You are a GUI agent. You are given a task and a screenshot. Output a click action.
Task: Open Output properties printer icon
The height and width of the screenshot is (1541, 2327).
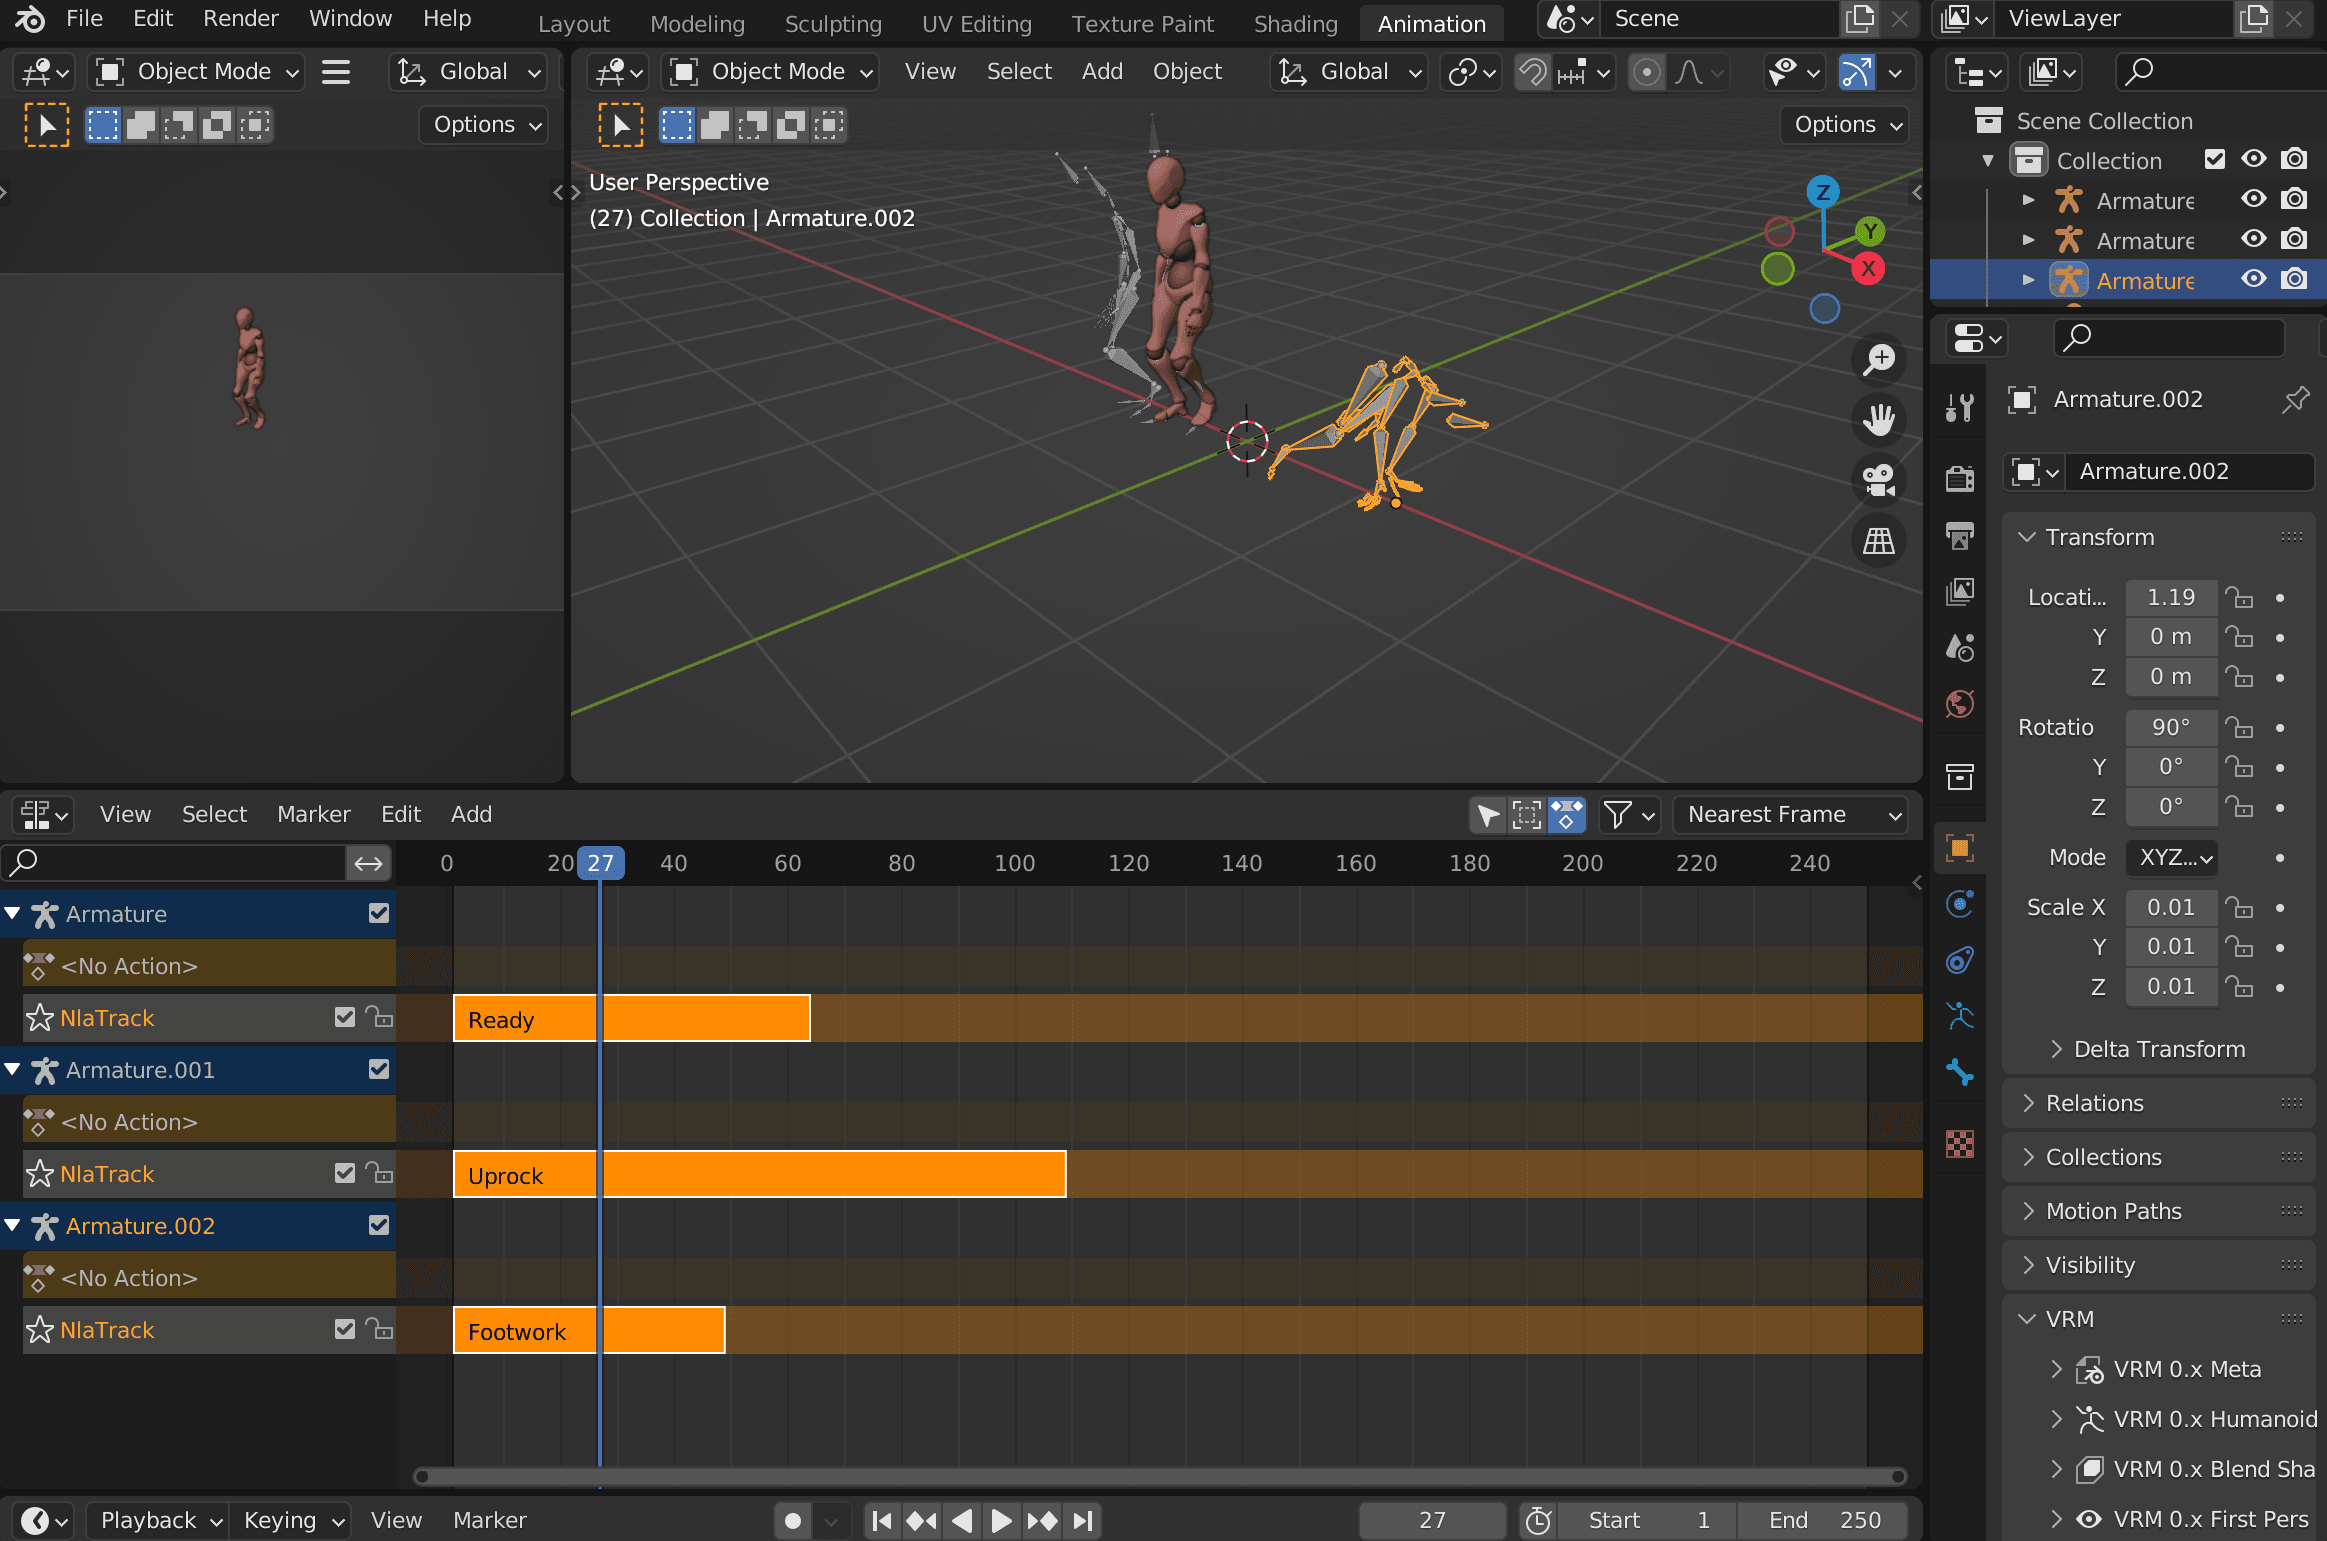[1960, 535]
